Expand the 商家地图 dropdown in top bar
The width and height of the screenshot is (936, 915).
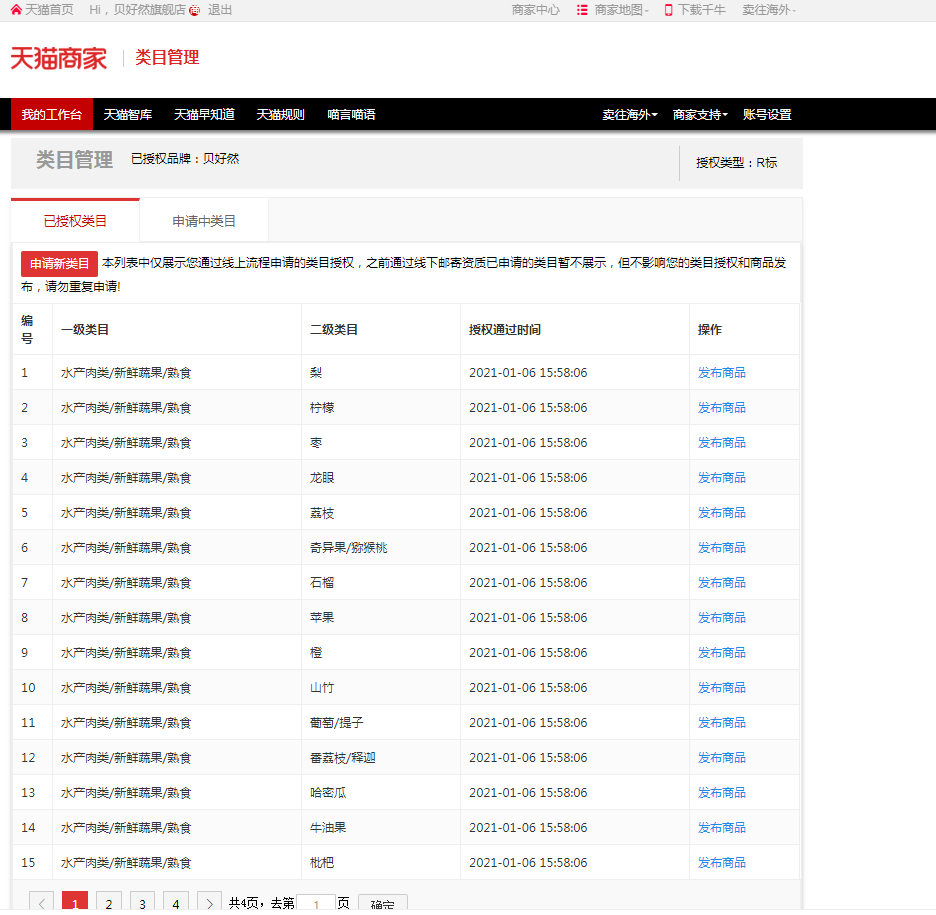(x=621, y=10)
